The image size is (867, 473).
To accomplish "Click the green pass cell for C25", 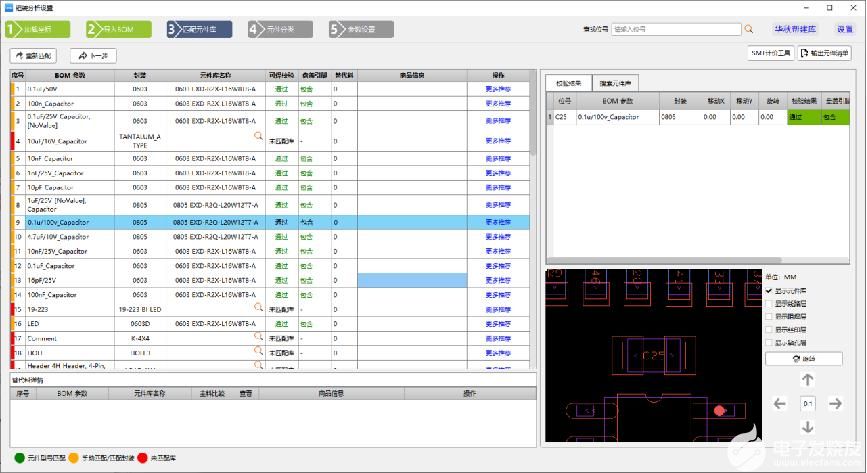I will (804, 117).
